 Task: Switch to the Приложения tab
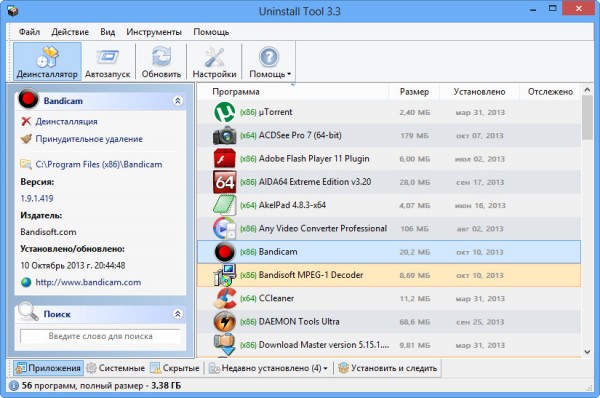tap(48, 368)
